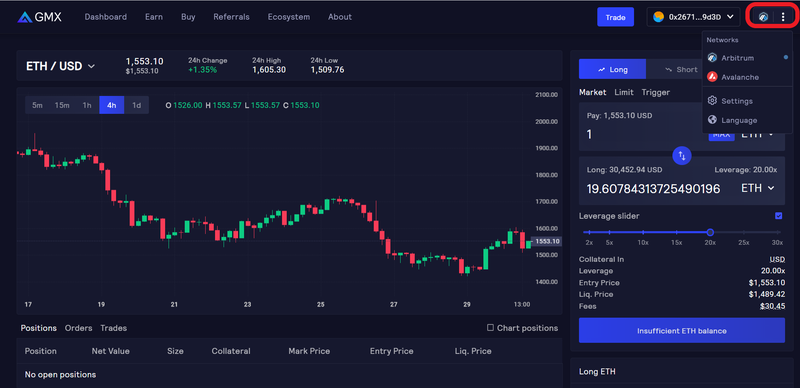Open the Positions tab
This screenshot has height=388, width=800.
[39, 328]
